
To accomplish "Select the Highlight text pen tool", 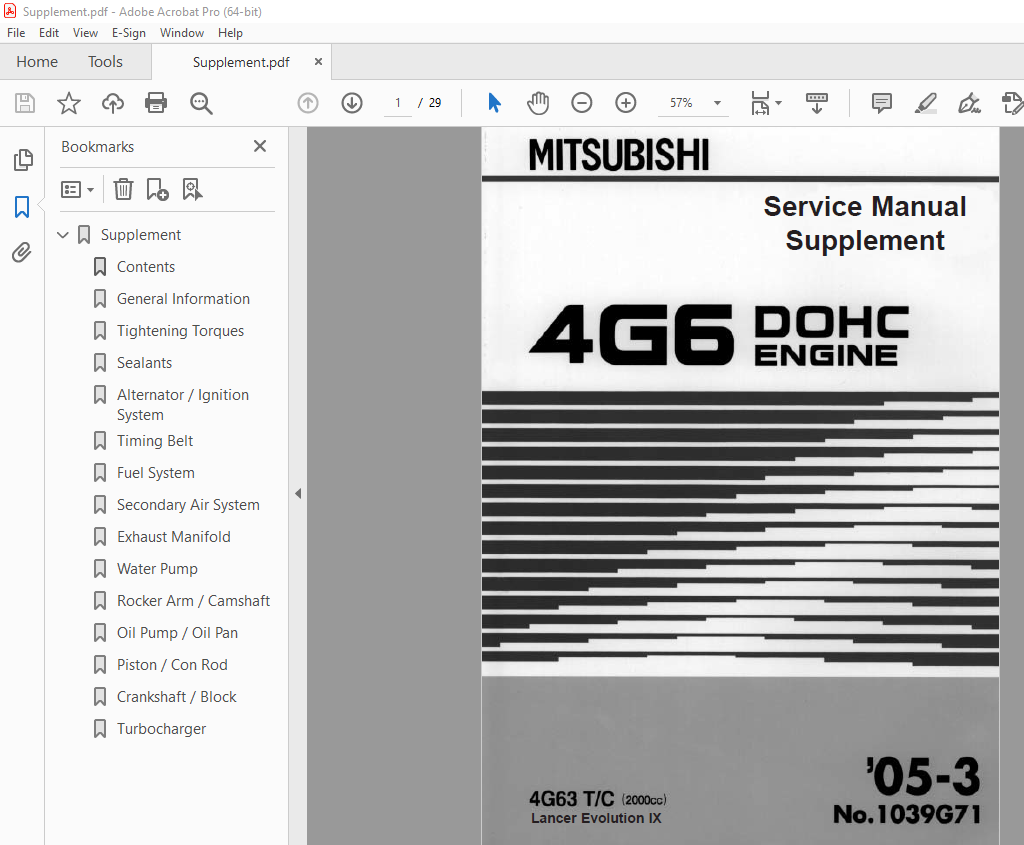I will pos(925,103).
